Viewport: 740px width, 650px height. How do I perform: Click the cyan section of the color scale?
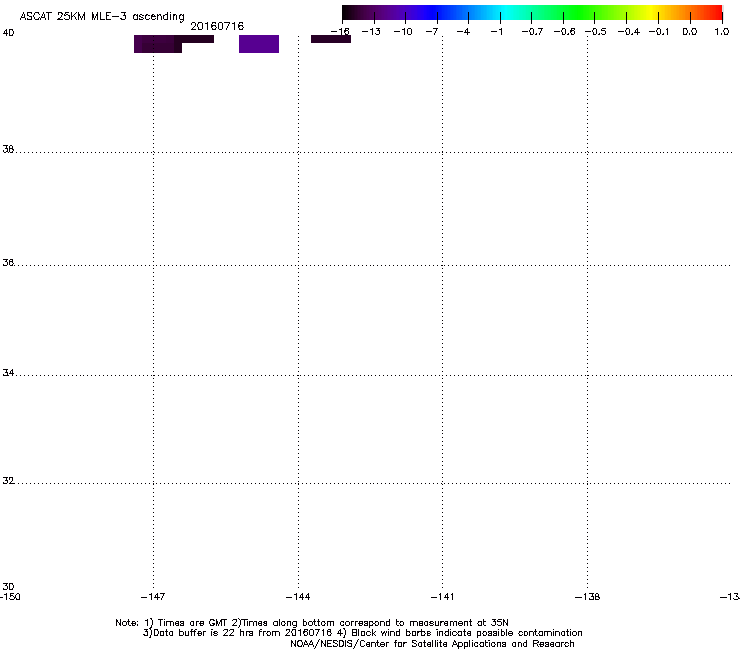[x=507, y=13]
